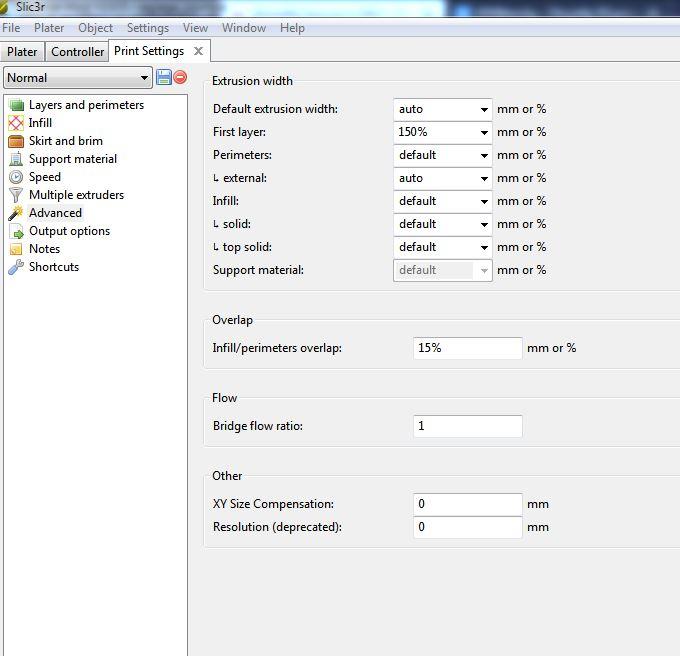Open the View menu
This screenshot has height=656, width=680.
pyautogui.click(x=195, y=28)
